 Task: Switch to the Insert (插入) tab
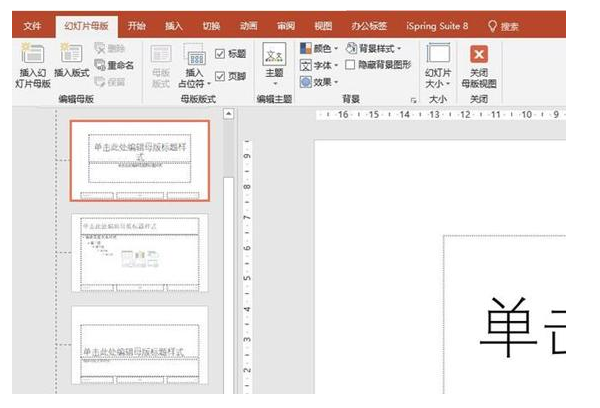[x=174, y=25]
